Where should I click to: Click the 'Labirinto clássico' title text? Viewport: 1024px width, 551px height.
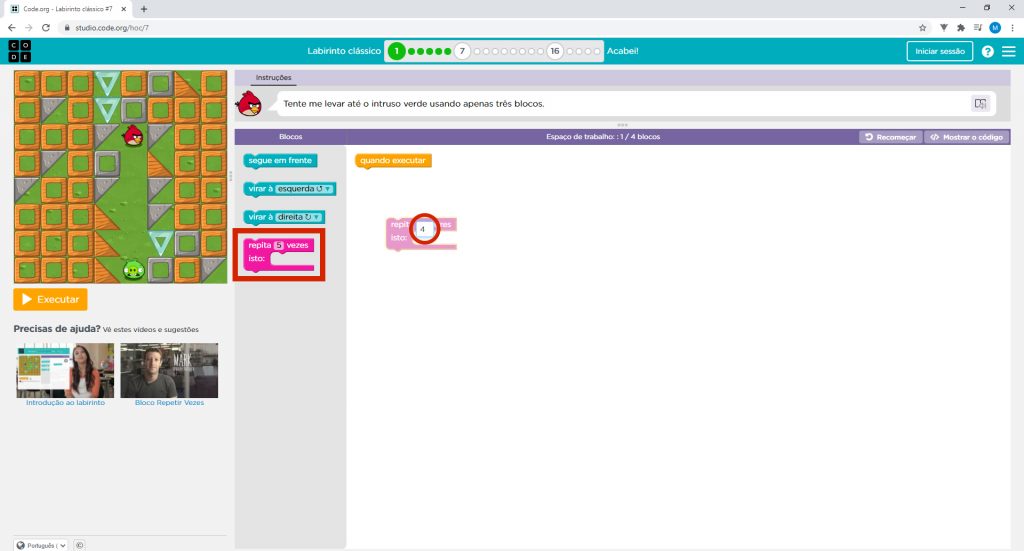344,51
